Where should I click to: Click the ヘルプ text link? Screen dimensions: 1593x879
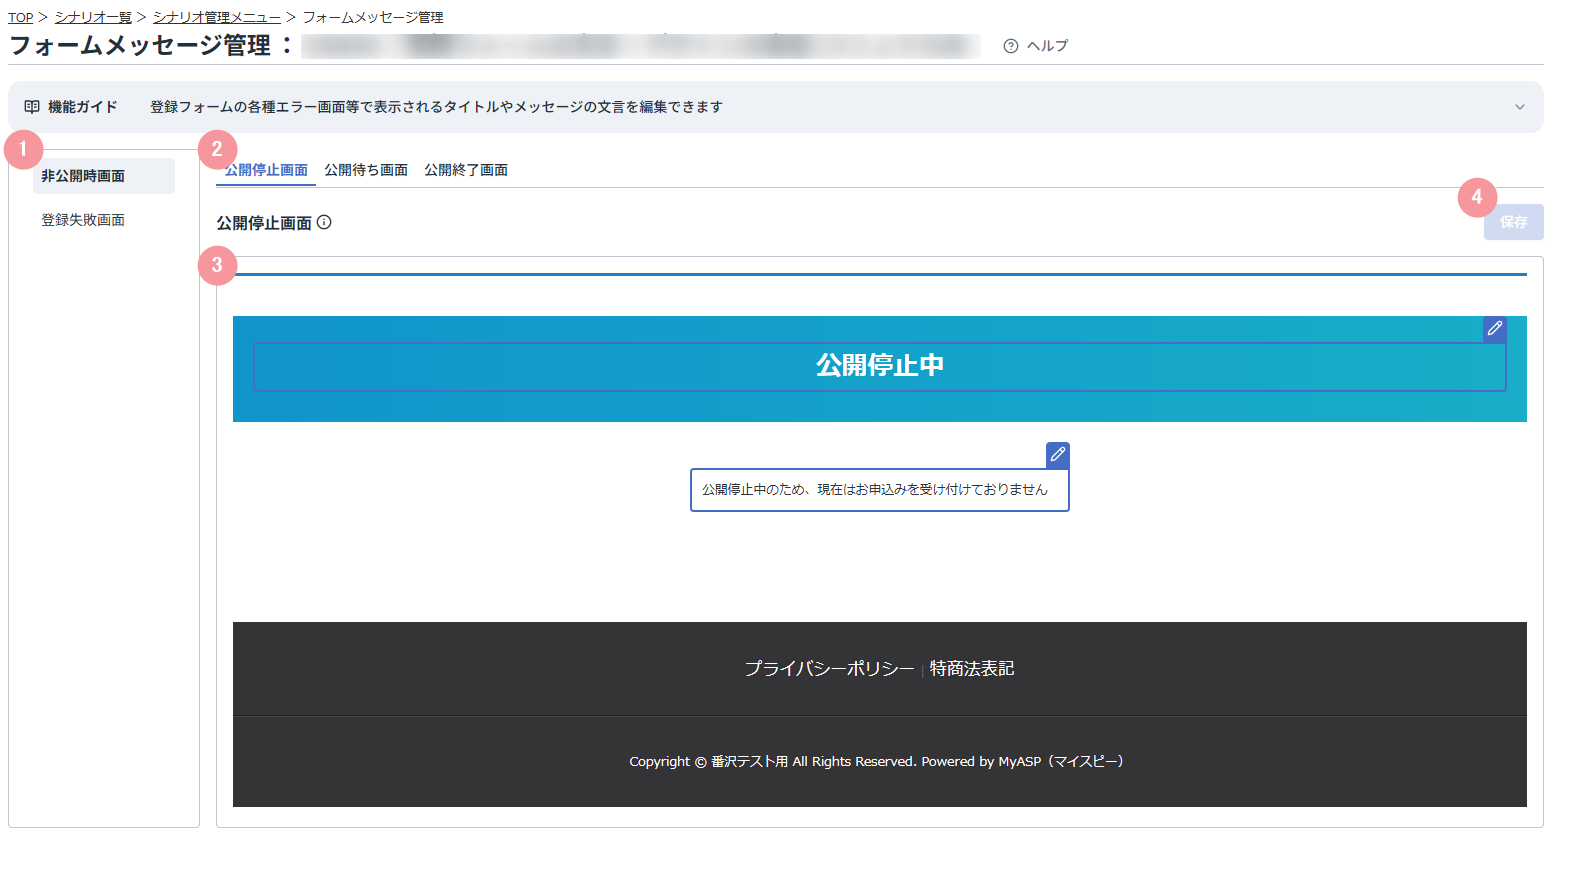click(1047, 46)
